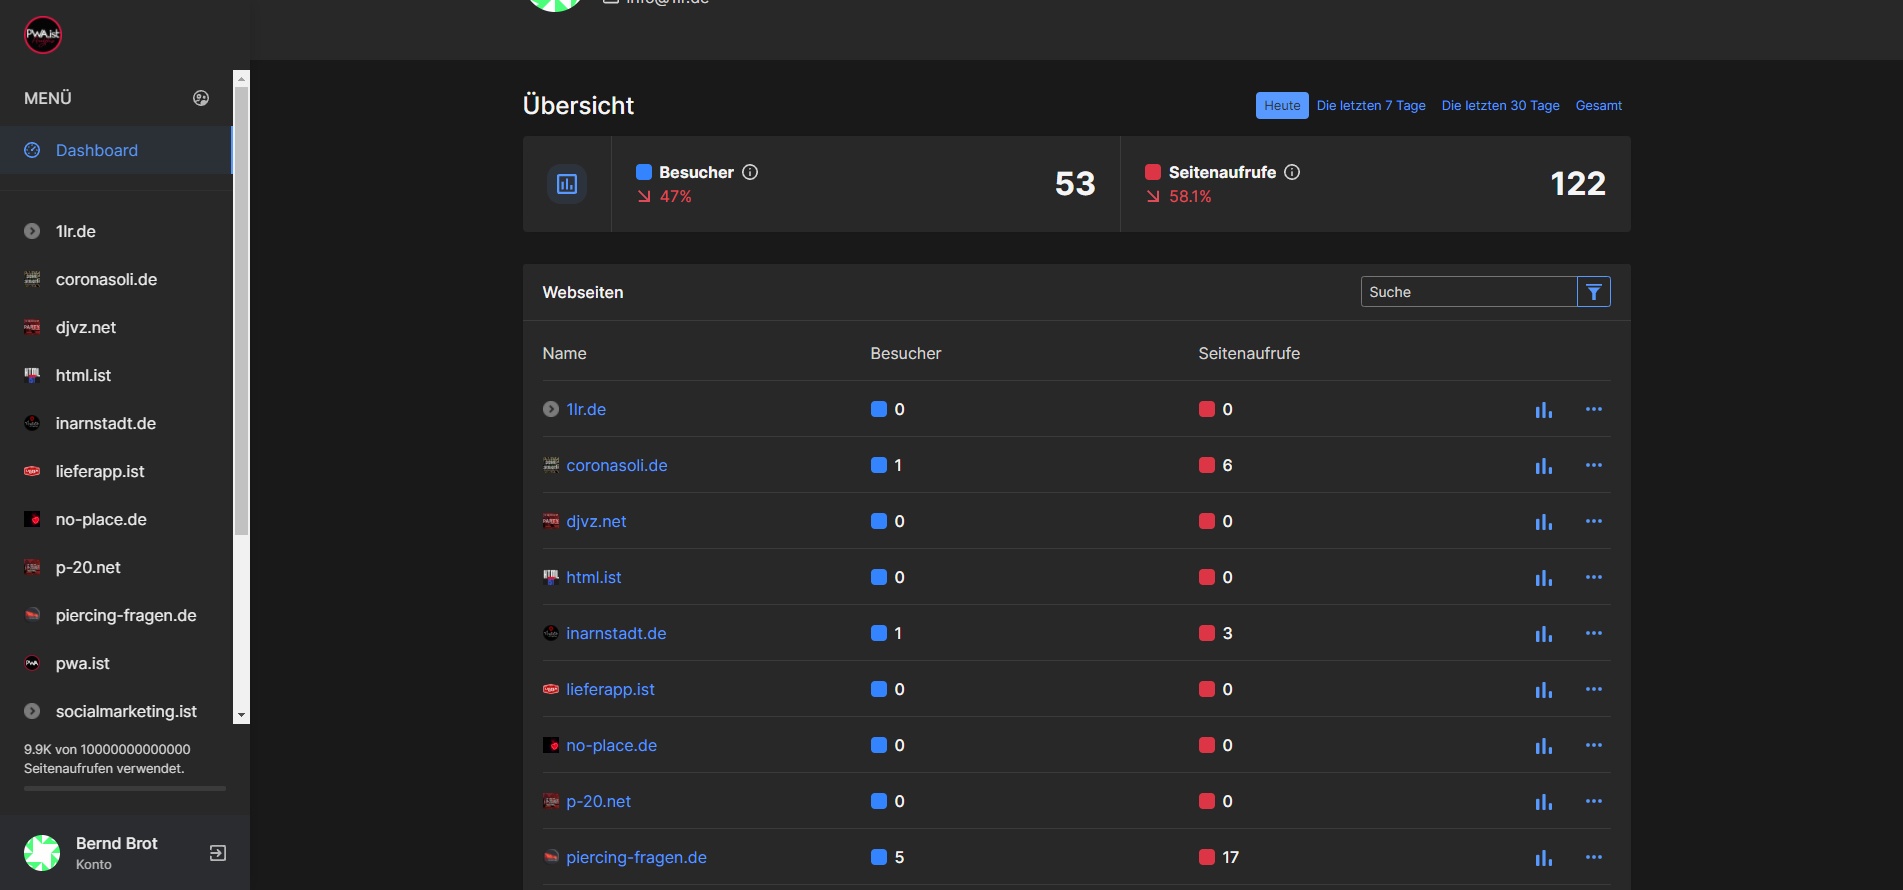Click the sidebar scrollbar down arrow

coord(241,715)
